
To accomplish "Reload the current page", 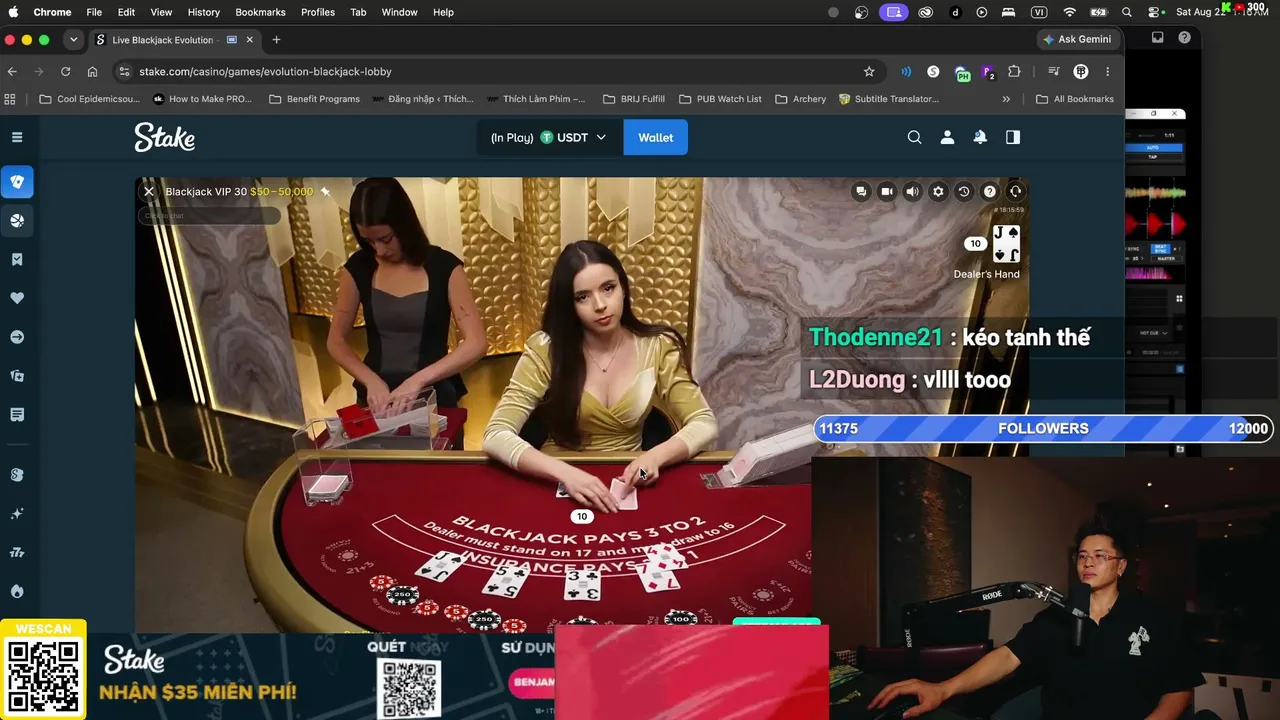I will (66, 72).
